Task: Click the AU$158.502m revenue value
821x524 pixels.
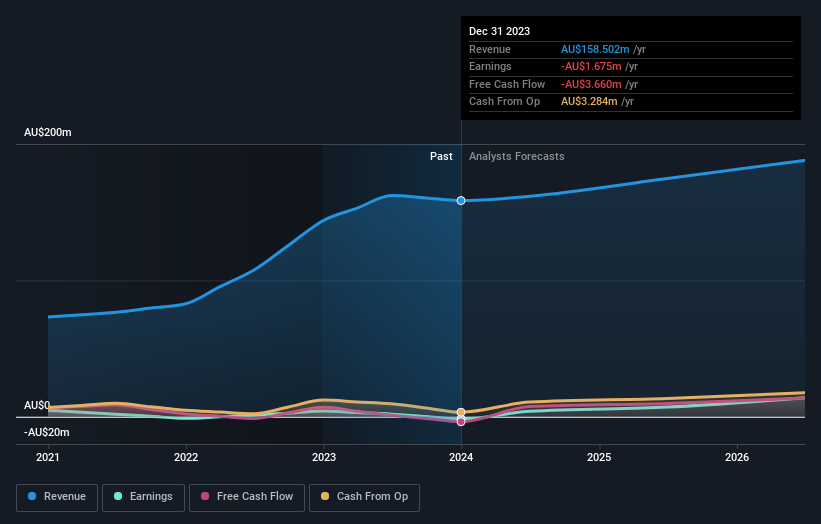Action: [595, 49]
